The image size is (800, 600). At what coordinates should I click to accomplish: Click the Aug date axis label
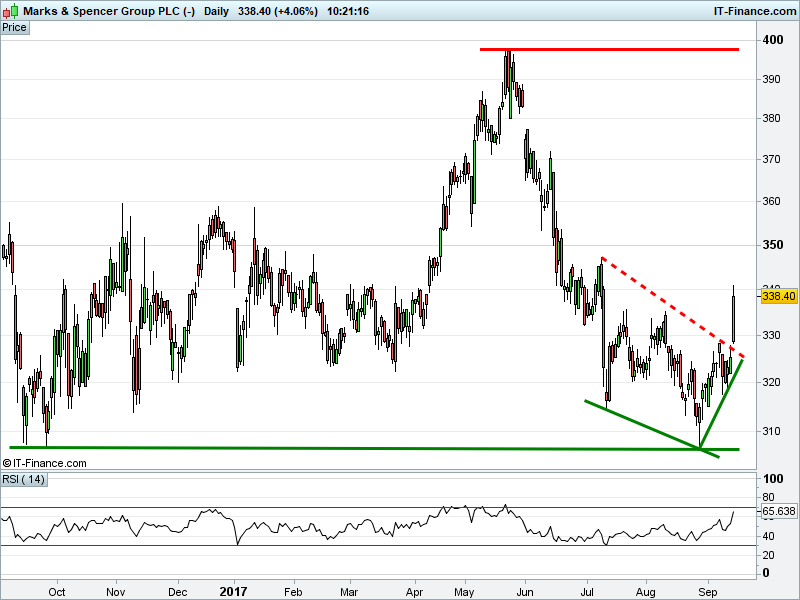645,592
